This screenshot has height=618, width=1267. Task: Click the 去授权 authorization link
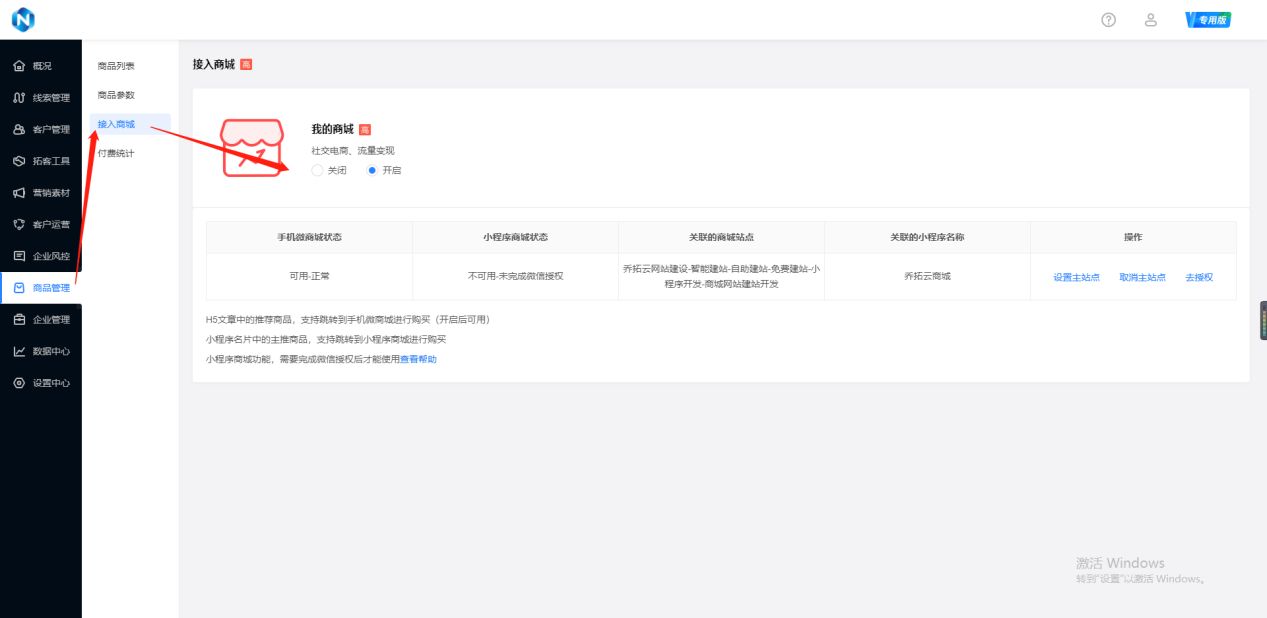(x=1197, y=277)
